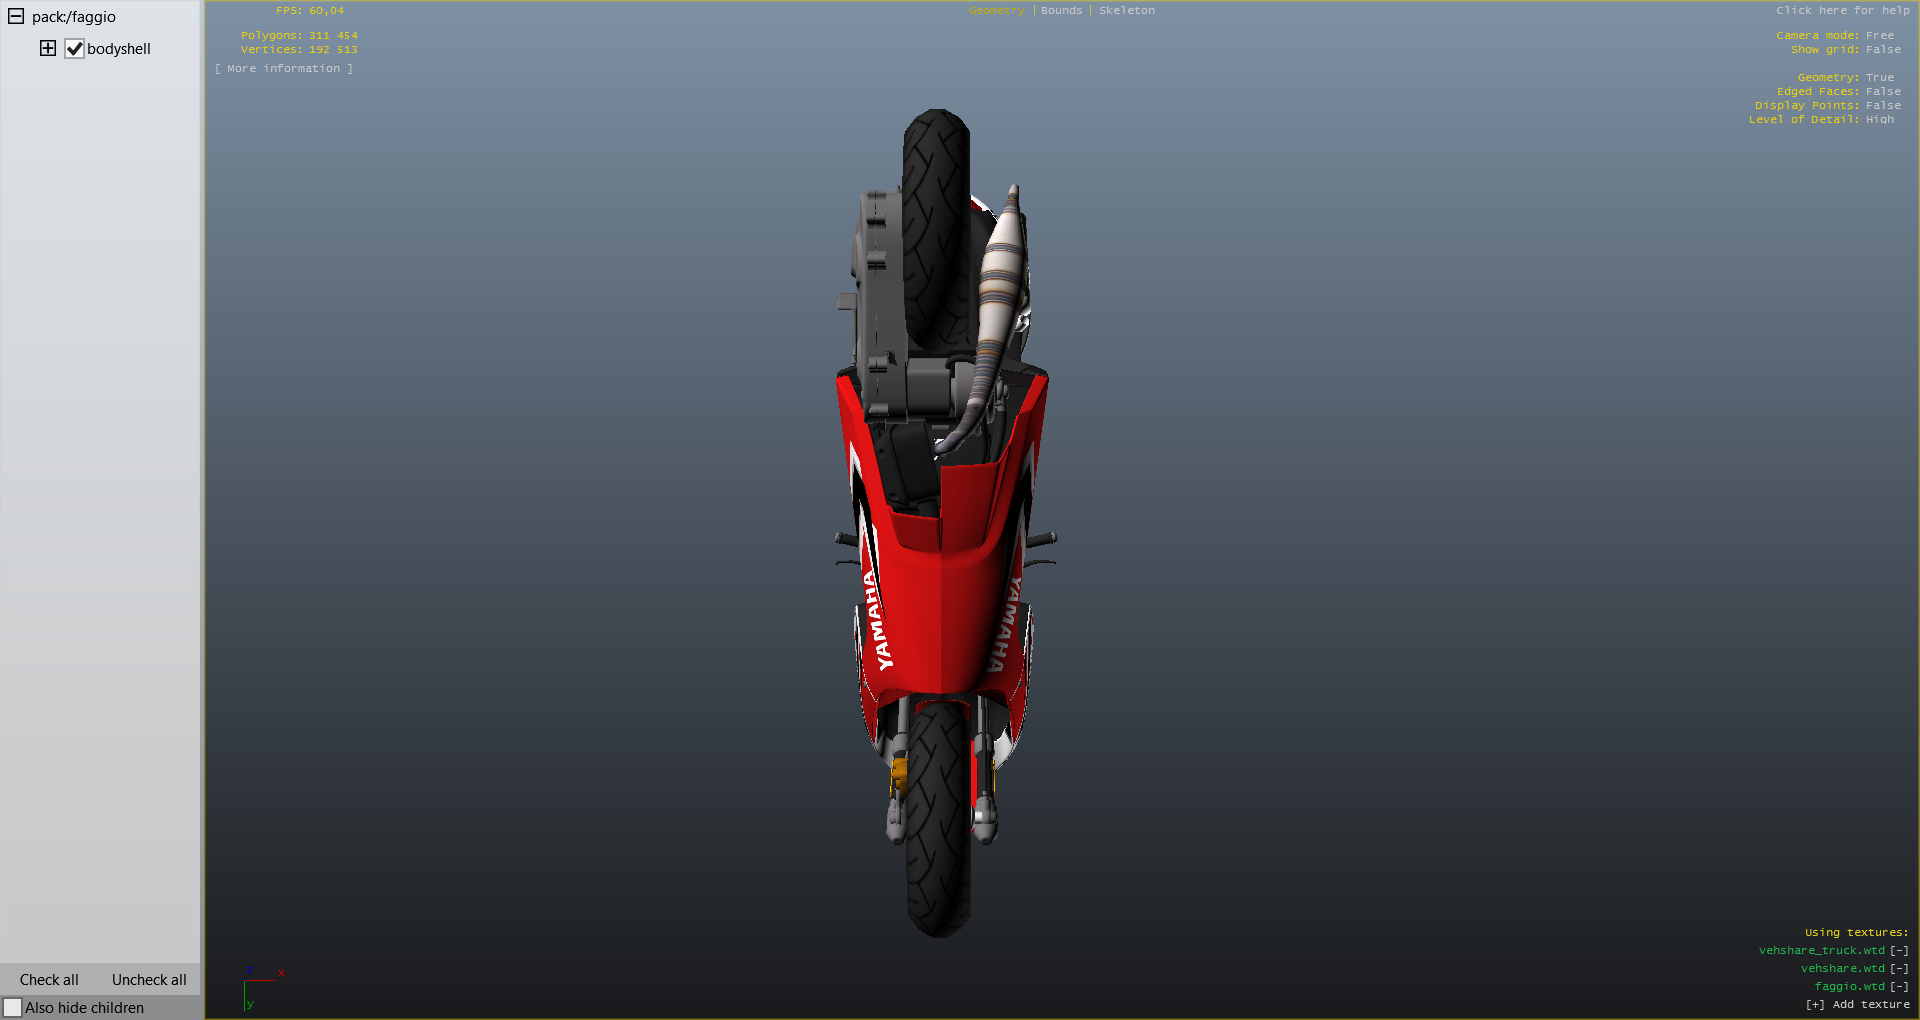Select the vehshare.wtd texture name
This screenshot has height=1020, width=1920.
1843,969
